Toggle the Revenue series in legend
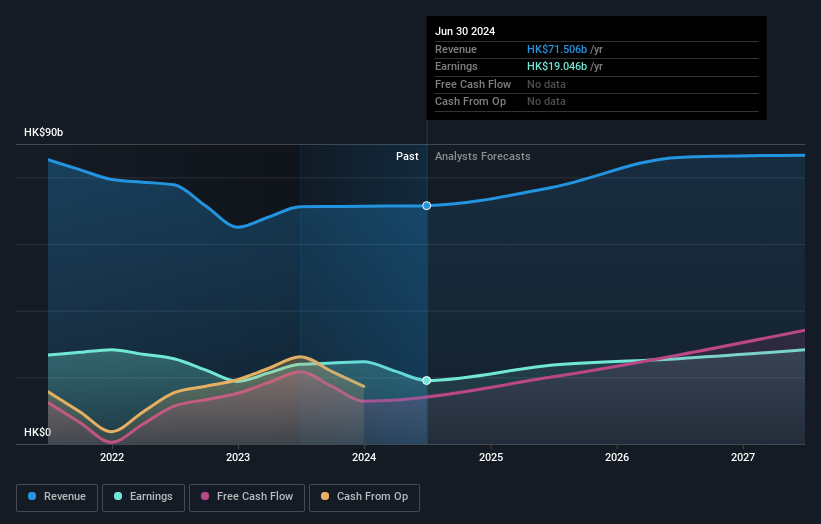The height and width of the screenshot is (524, 821). [x=57, y=497]
